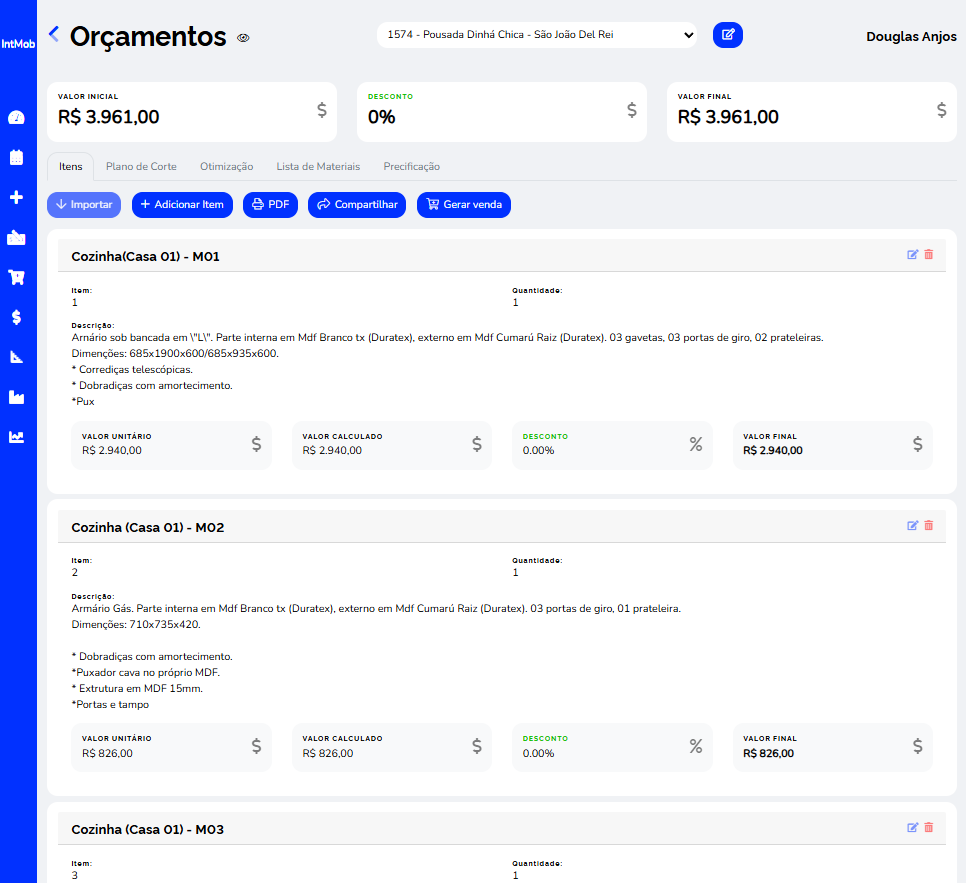
Task: Click edit icon for Cozinha(Casa 01) - M01
Action: 912,255
